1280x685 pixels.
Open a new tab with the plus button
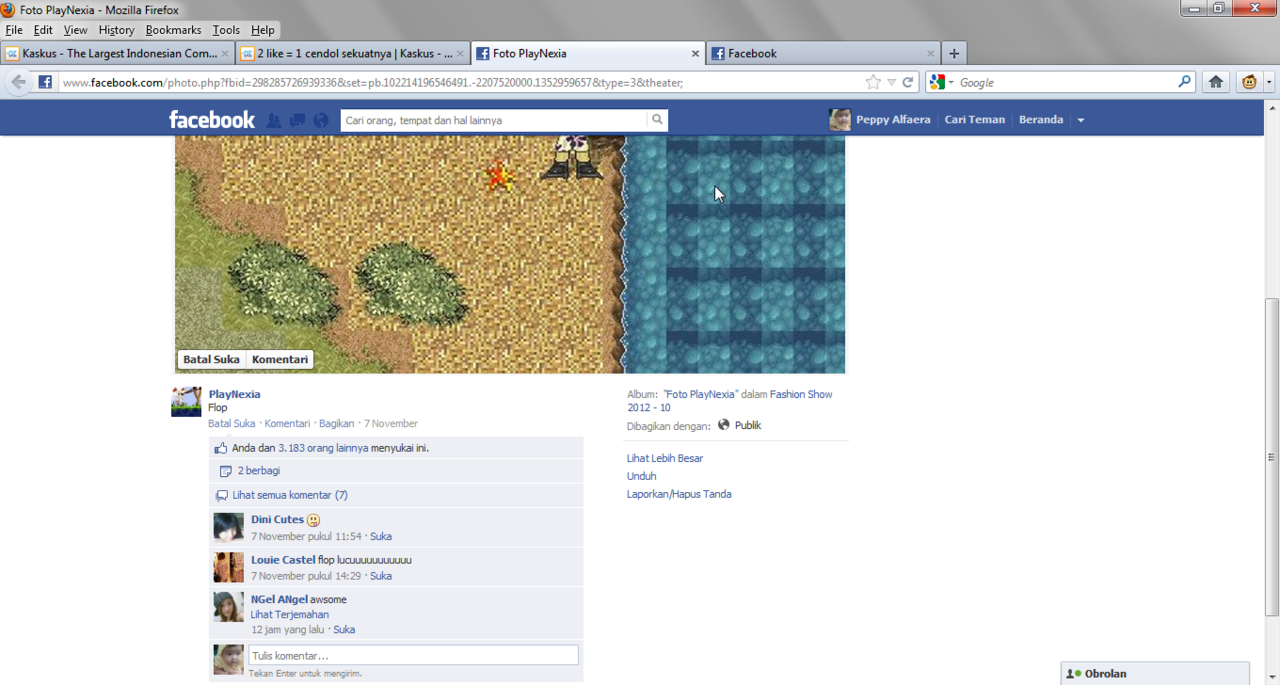click(x=954, y=54)
